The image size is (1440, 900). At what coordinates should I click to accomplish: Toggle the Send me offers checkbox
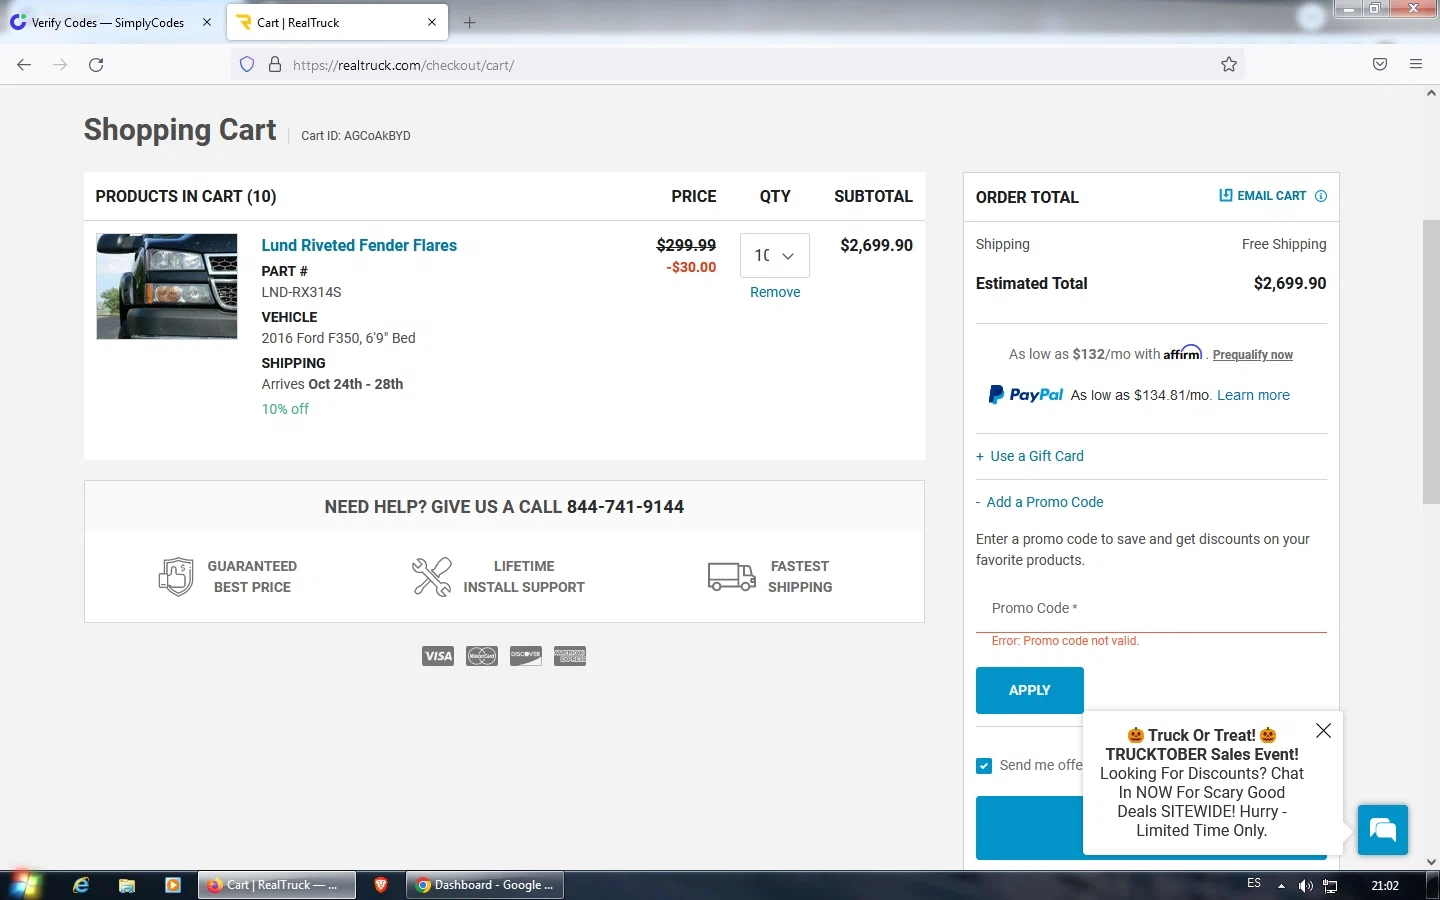pyautogui.click(x=984, y=766)
